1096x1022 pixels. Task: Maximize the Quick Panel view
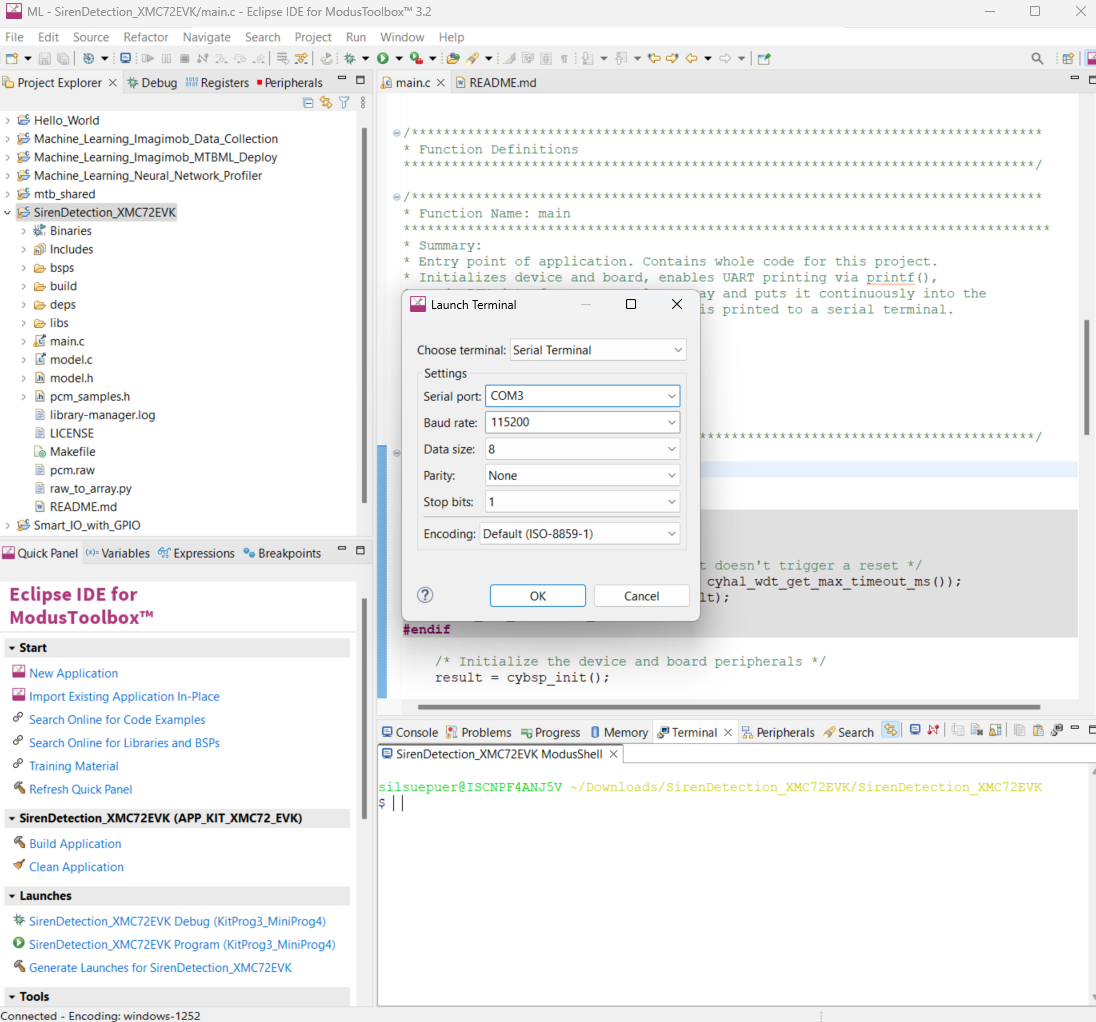(361, 551)
